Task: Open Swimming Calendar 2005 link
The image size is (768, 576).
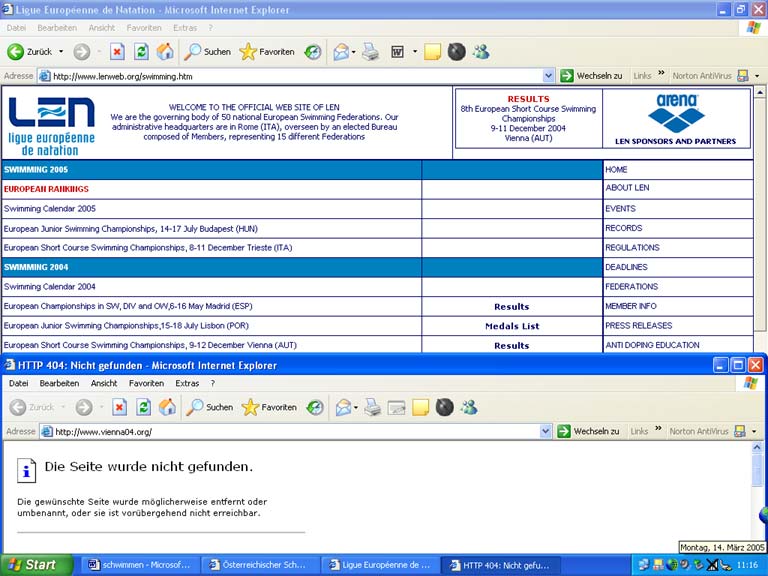Action: coord(49,209)
